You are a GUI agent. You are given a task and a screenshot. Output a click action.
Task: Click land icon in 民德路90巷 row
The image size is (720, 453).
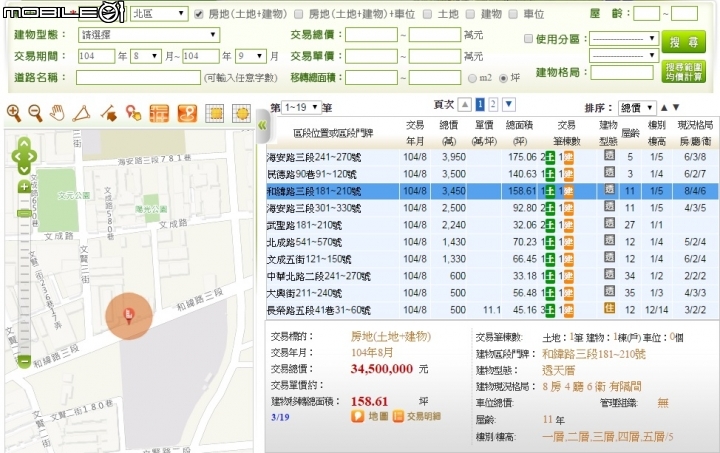tap(550, 174)
